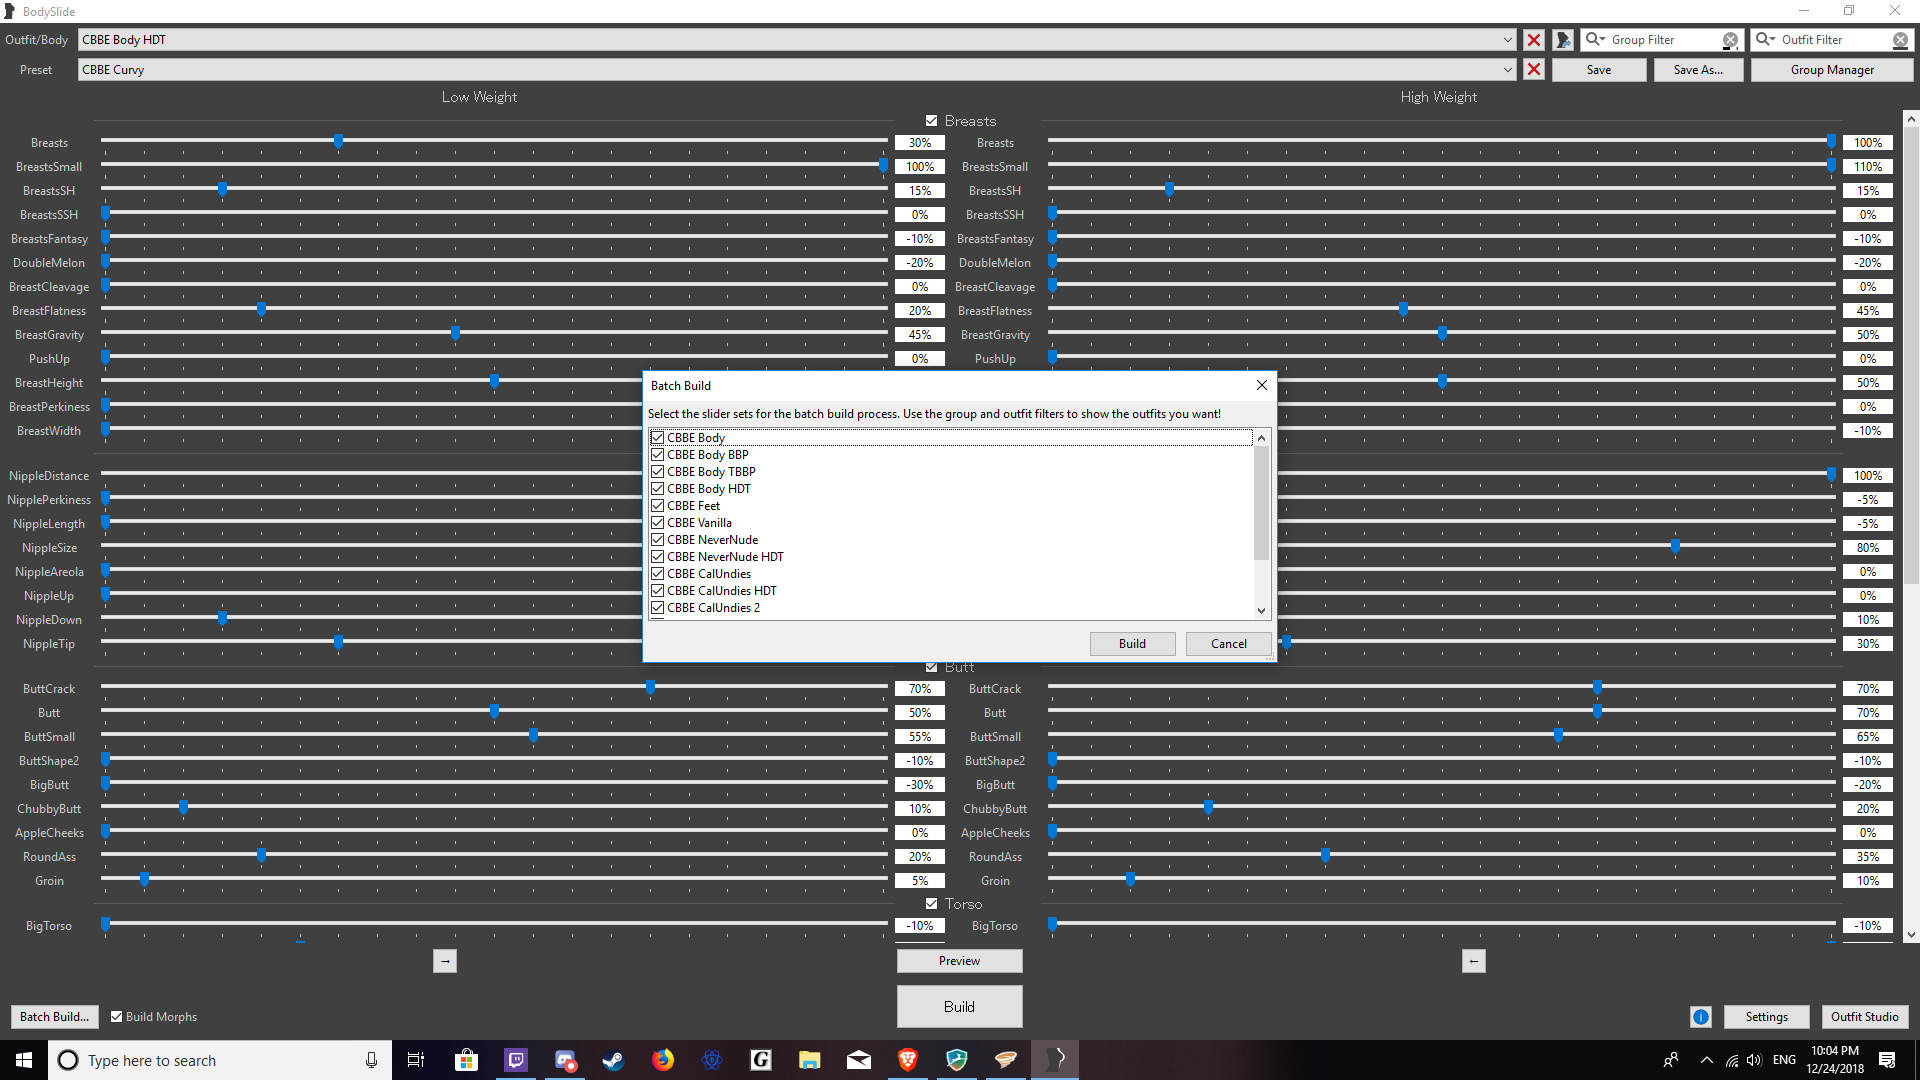
Task: Toggle the Breasts category checkbox
Action: point(931,121)
